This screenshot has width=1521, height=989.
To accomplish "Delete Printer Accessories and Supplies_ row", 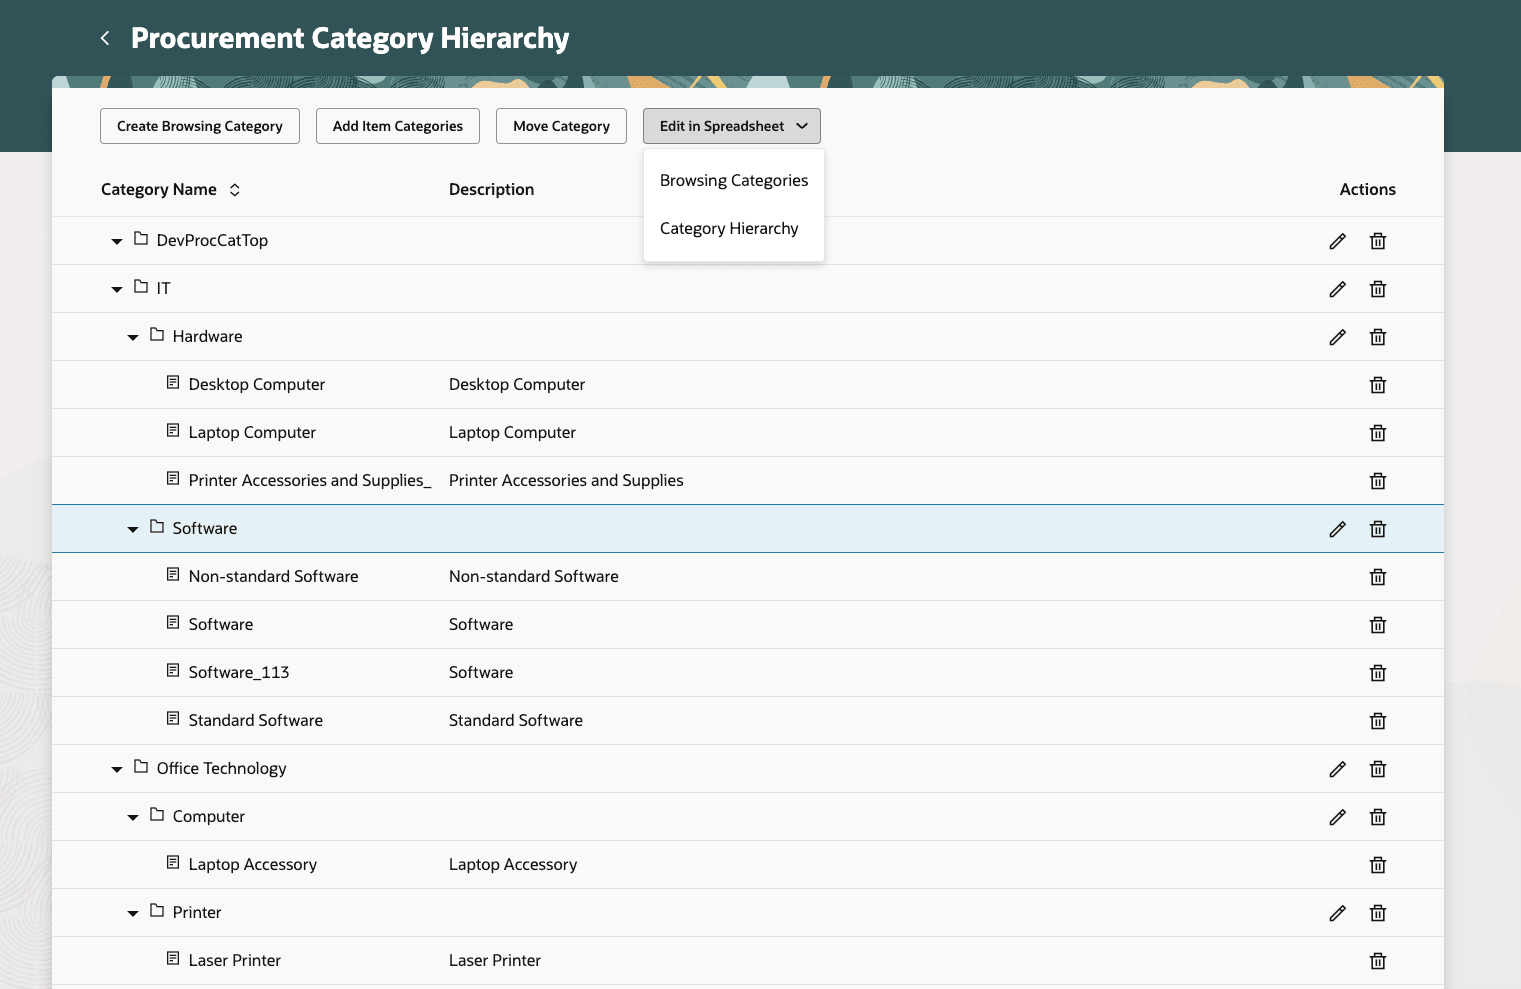I will click(1378, 481).
